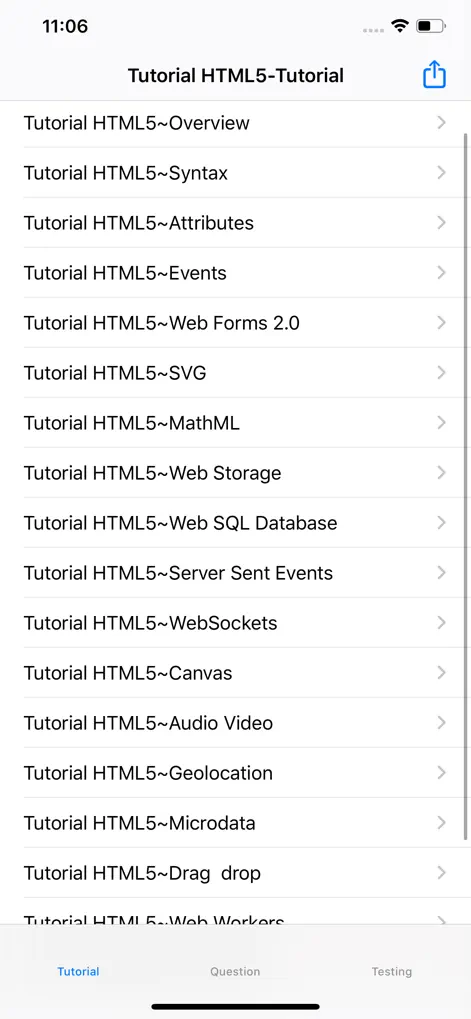Open the Overview row's chevron

tap(442, 122)
